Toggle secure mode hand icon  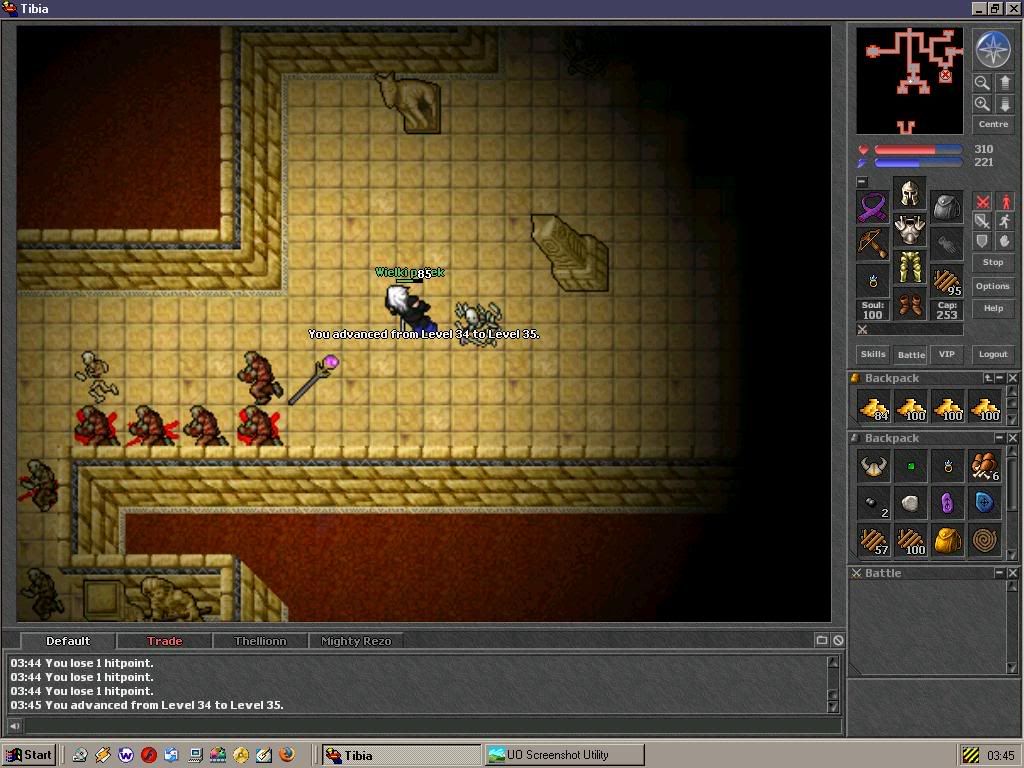[1005, 241]
